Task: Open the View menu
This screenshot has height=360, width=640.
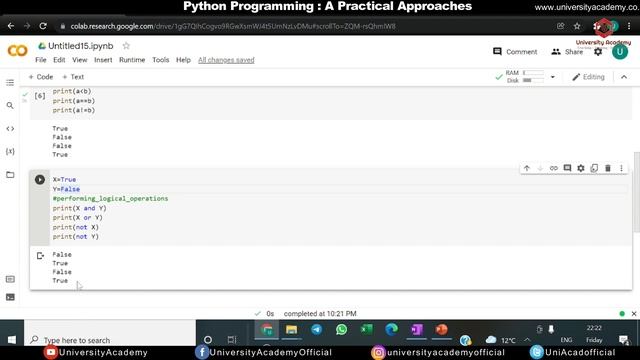Action: pyautogui.click(x=80, y=60)
